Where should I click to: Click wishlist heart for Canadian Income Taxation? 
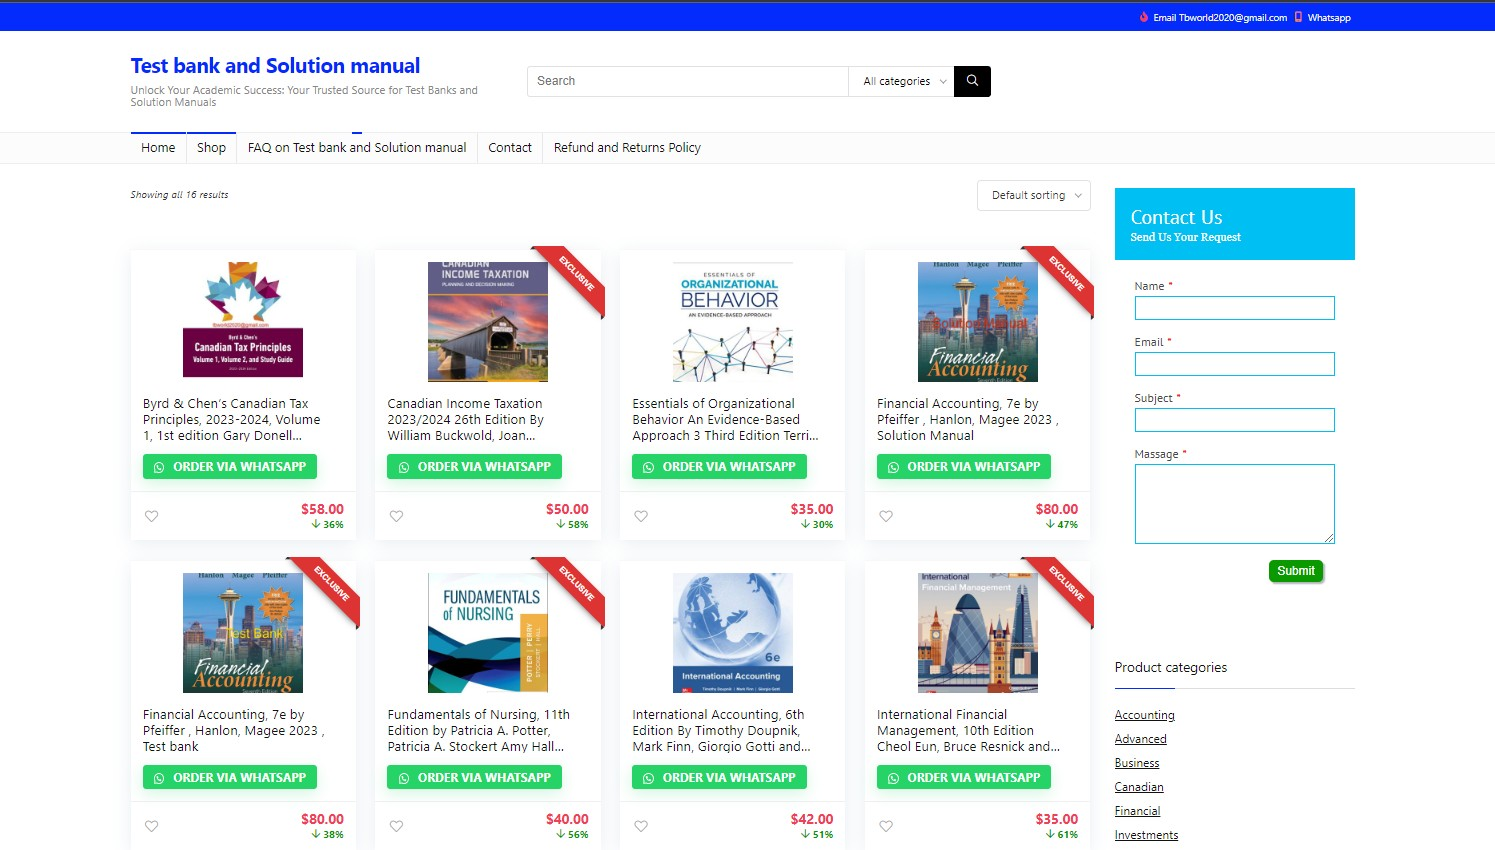click(396, 516)
